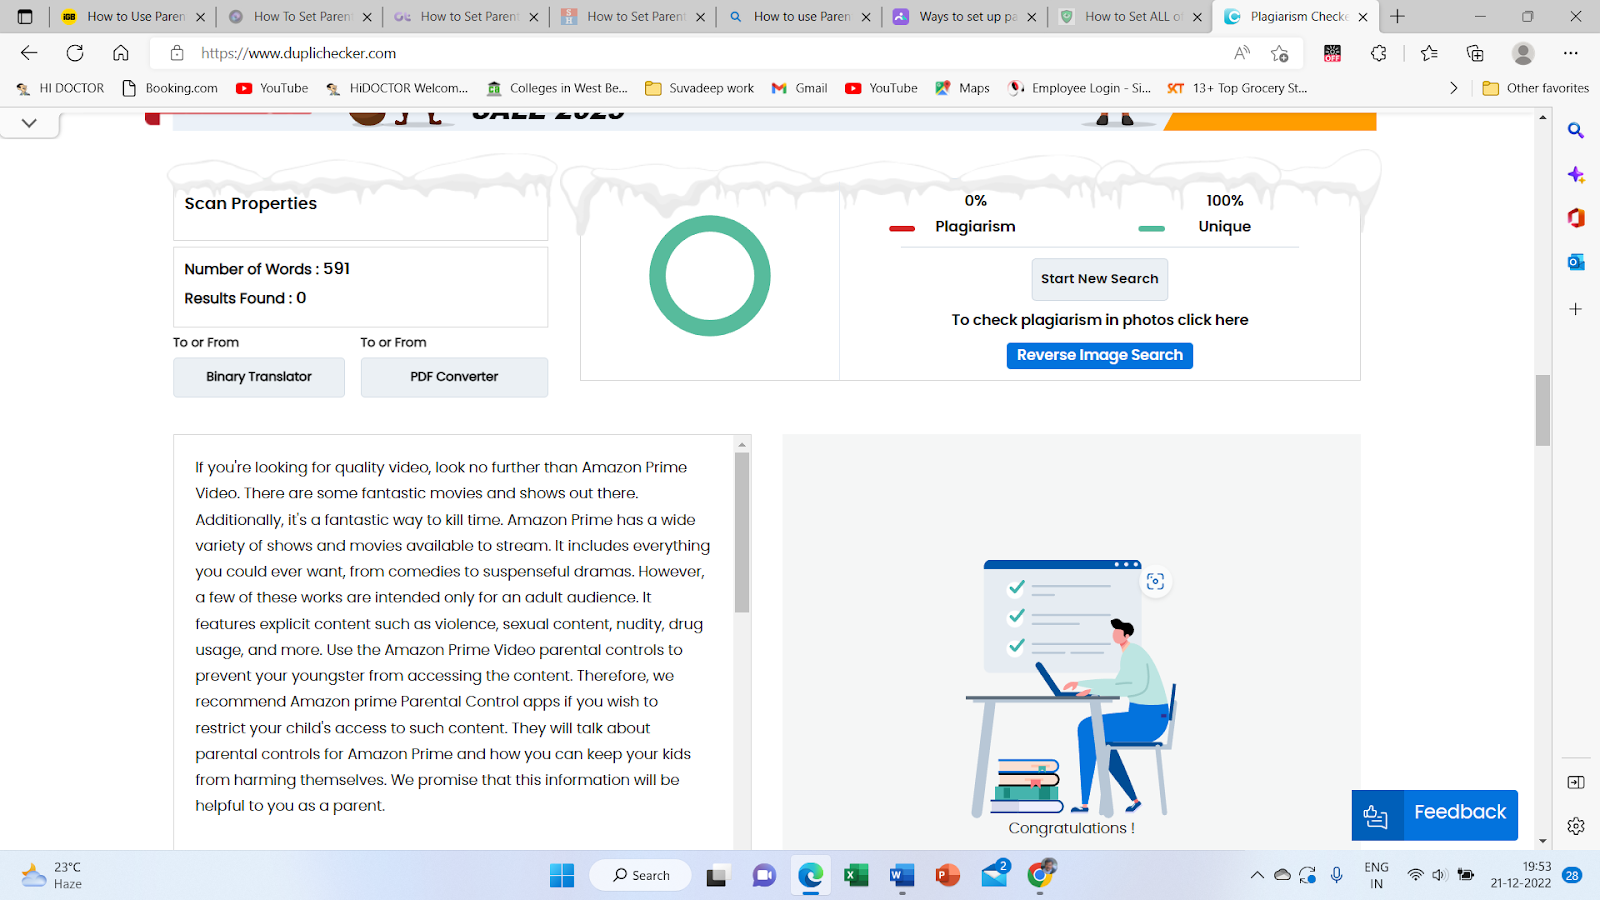
Task: Open the PDF Converter tool
Action: (x=454, y=377)
